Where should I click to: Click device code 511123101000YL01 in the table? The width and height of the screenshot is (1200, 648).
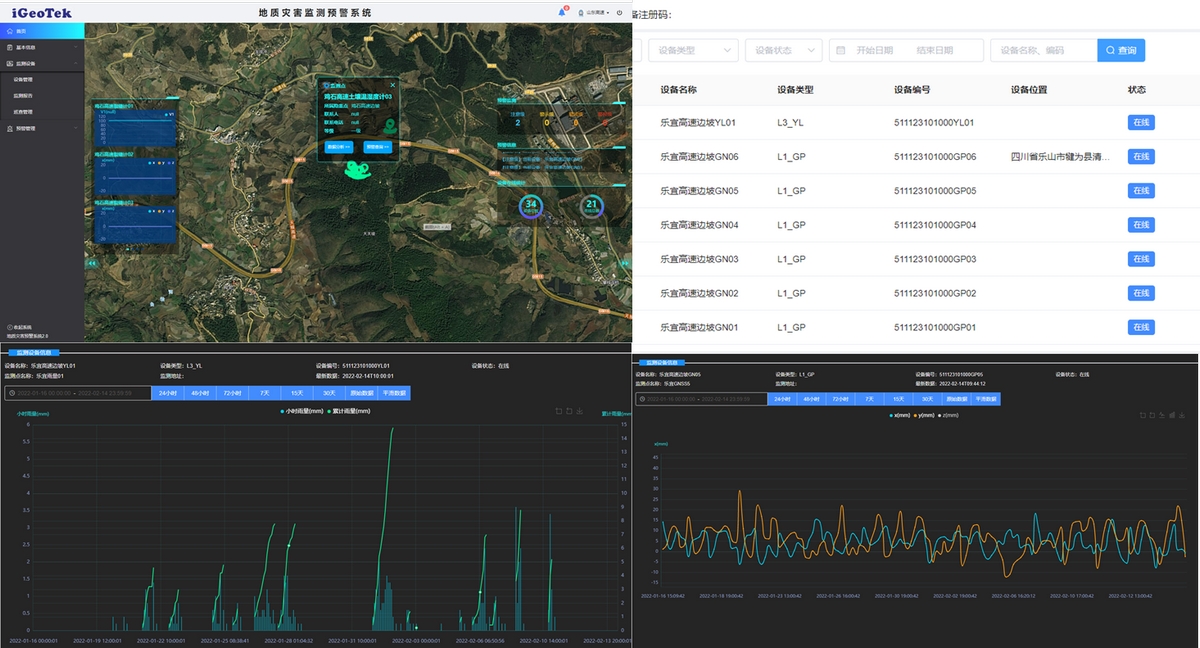pos(934,123)
